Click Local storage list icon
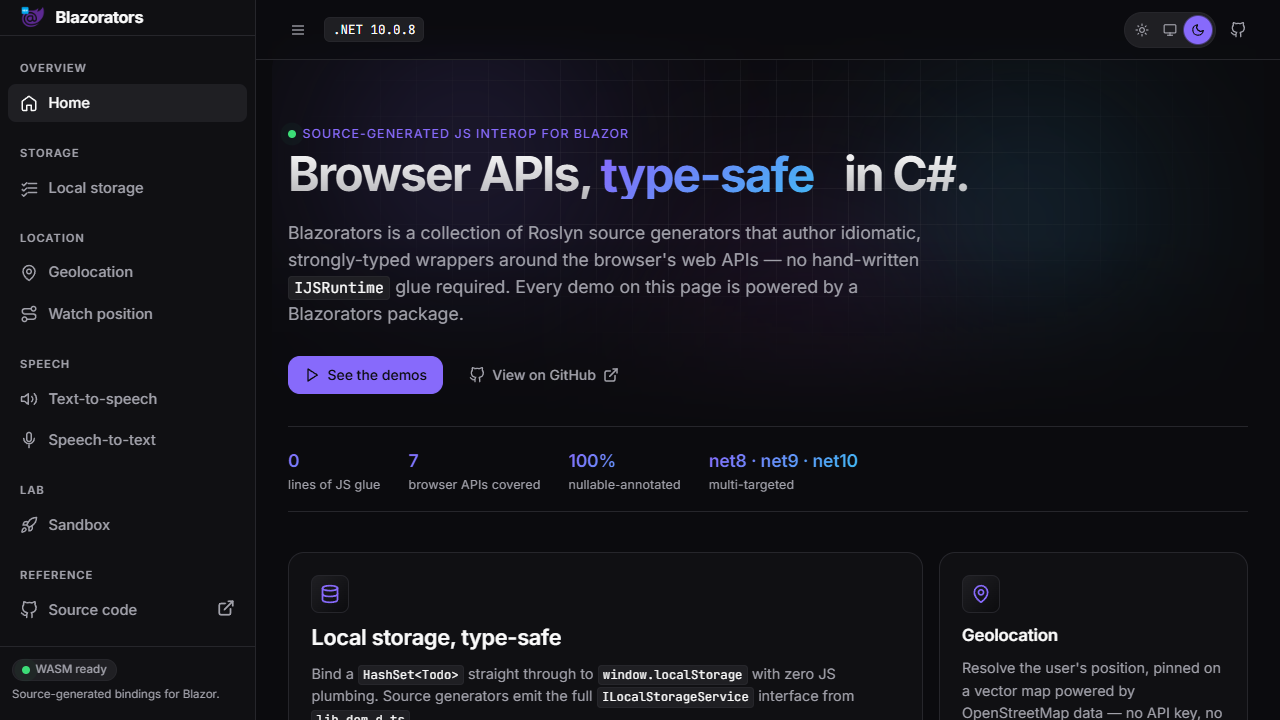 tap(29, 188)
